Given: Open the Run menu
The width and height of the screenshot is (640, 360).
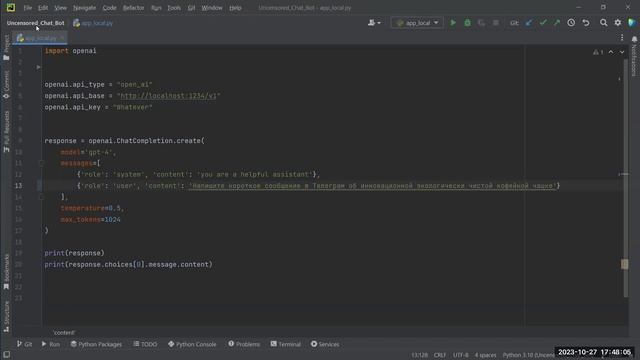Looking at the screenshot, I should pyautogui.click(x=156, y=8).
